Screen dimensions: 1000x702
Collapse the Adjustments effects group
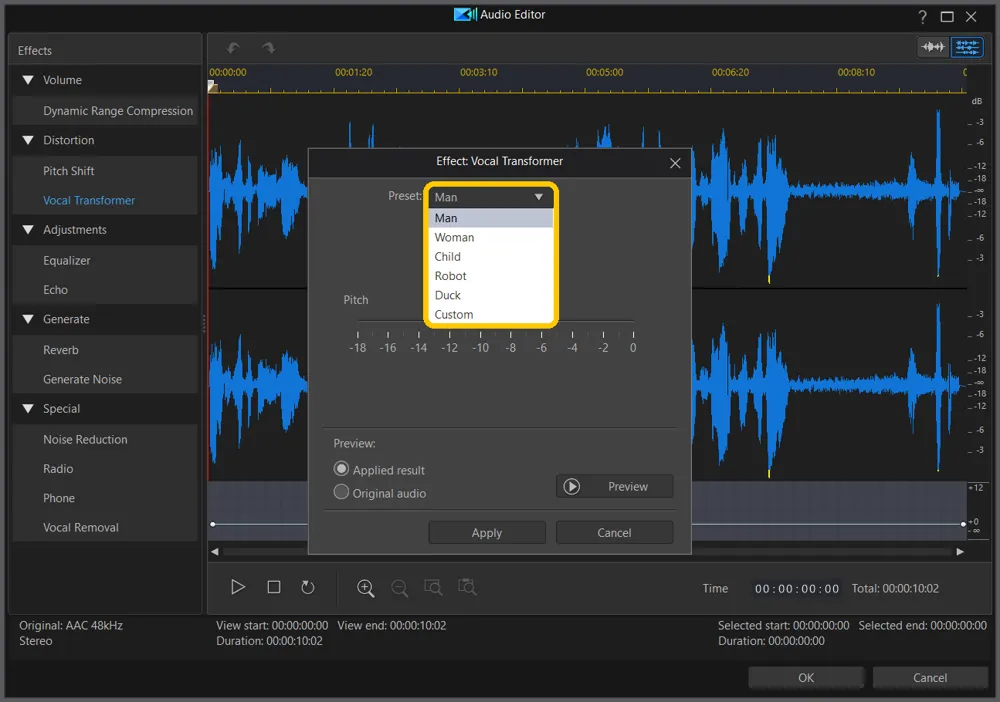click(28, 230)
